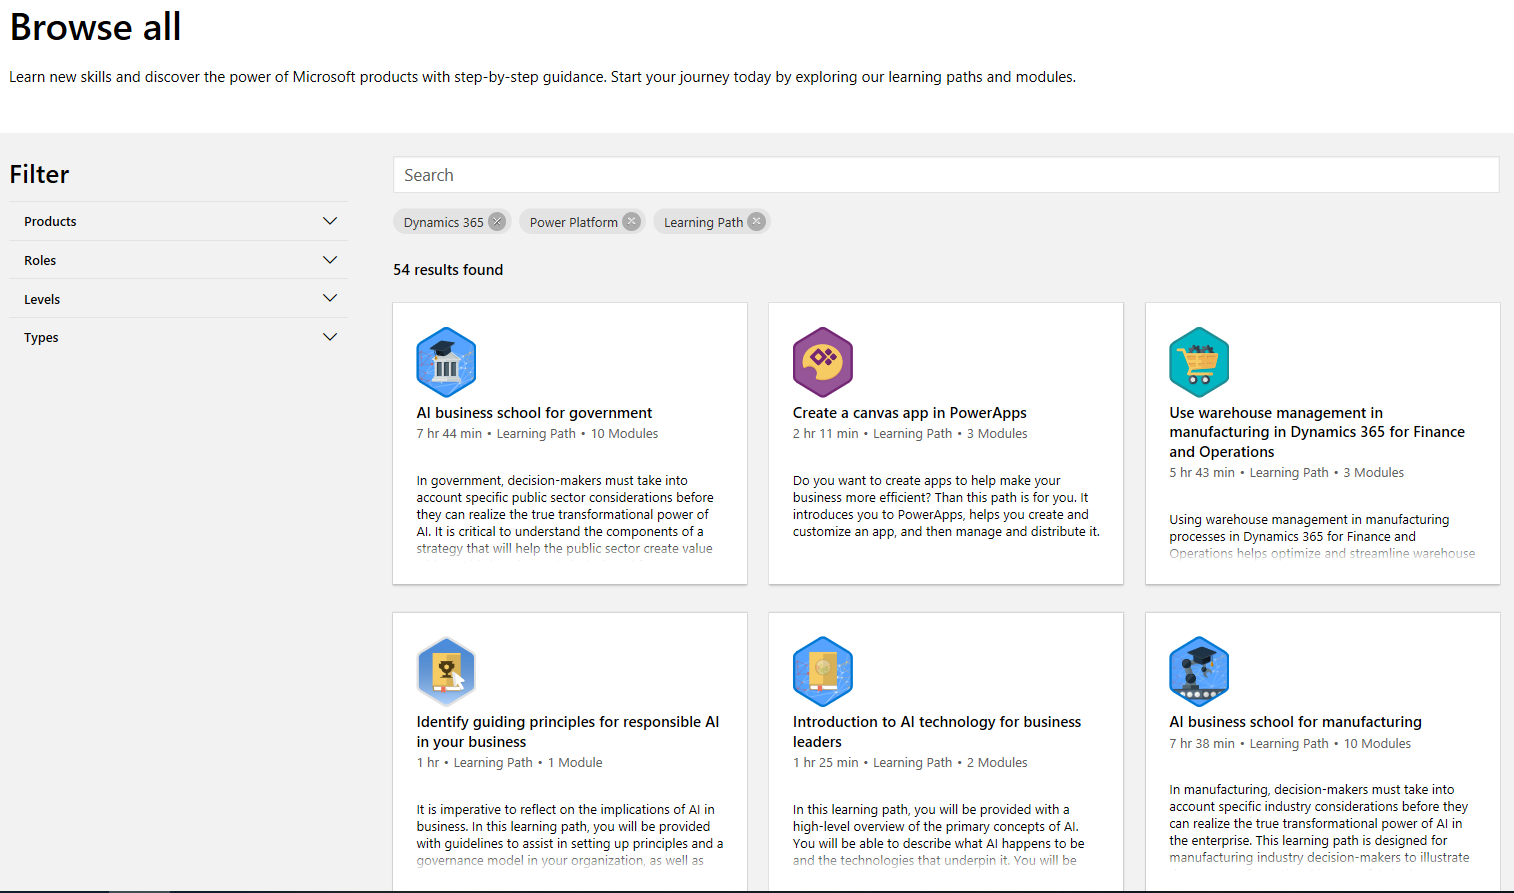Remove the Learning Path filter tag

pos(757,222)
